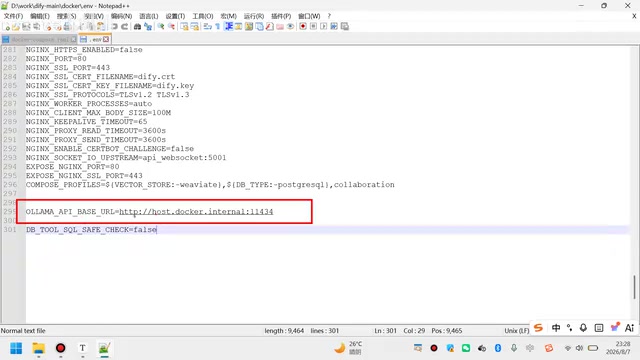Screen dimensions: 640x360
Task: Open the 插件(P) menu
Action: 281,16
